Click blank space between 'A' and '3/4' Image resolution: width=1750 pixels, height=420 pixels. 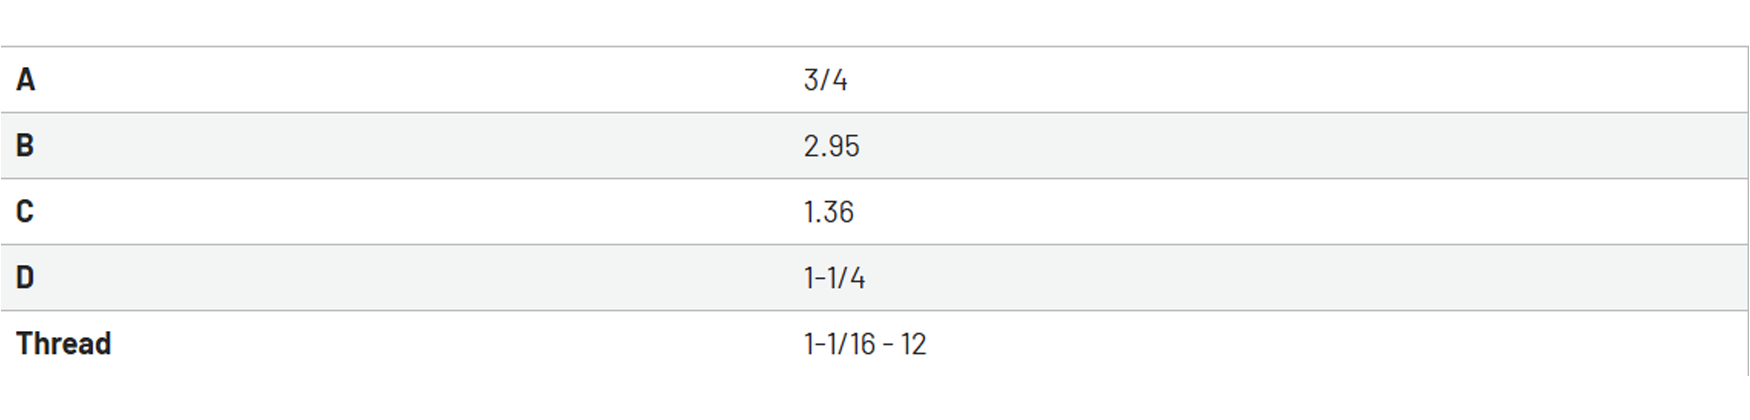[420, 79]
